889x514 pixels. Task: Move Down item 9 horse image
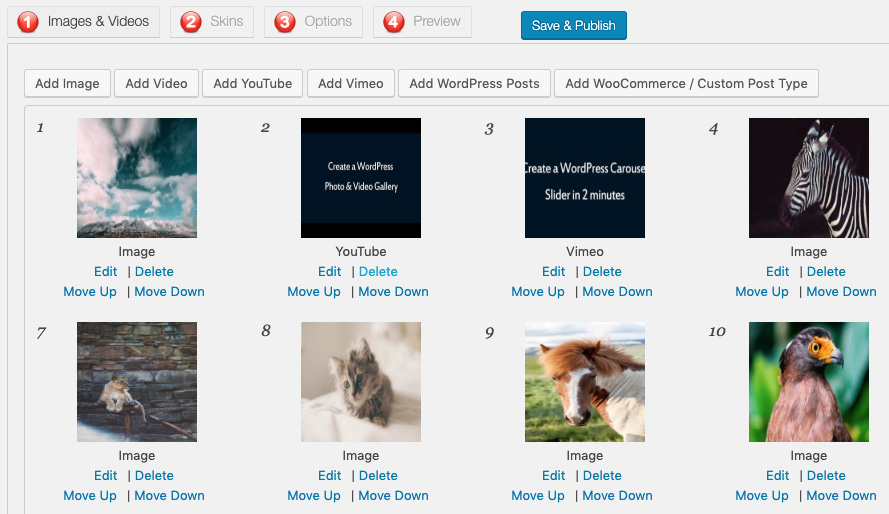[617, 495]
